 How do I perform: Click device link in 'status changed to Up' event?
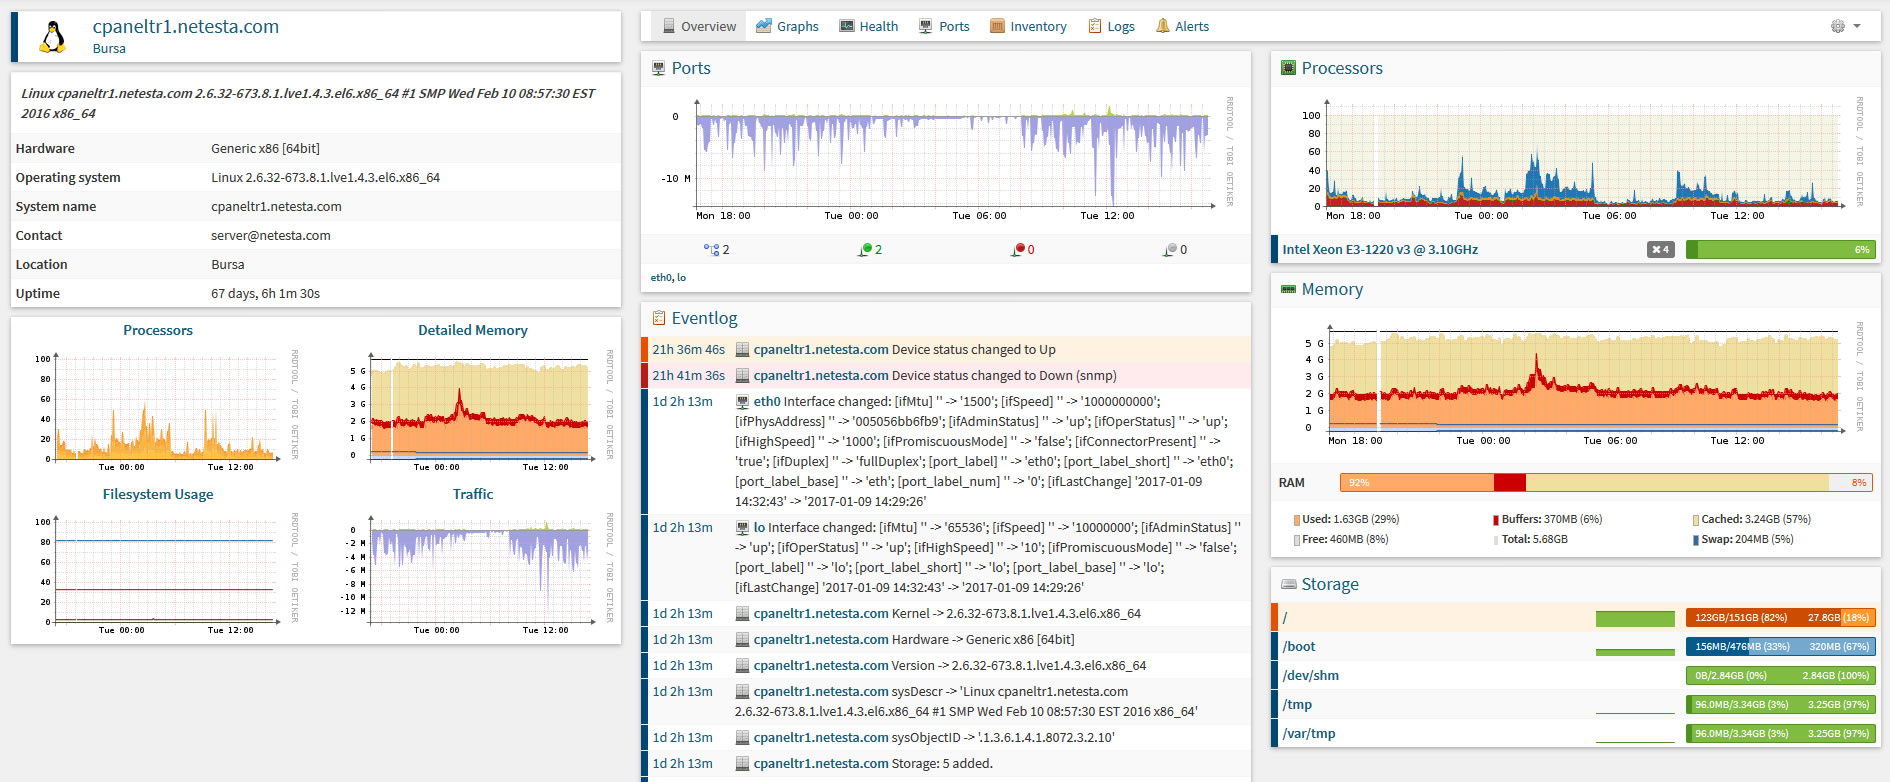coord(821,350)
